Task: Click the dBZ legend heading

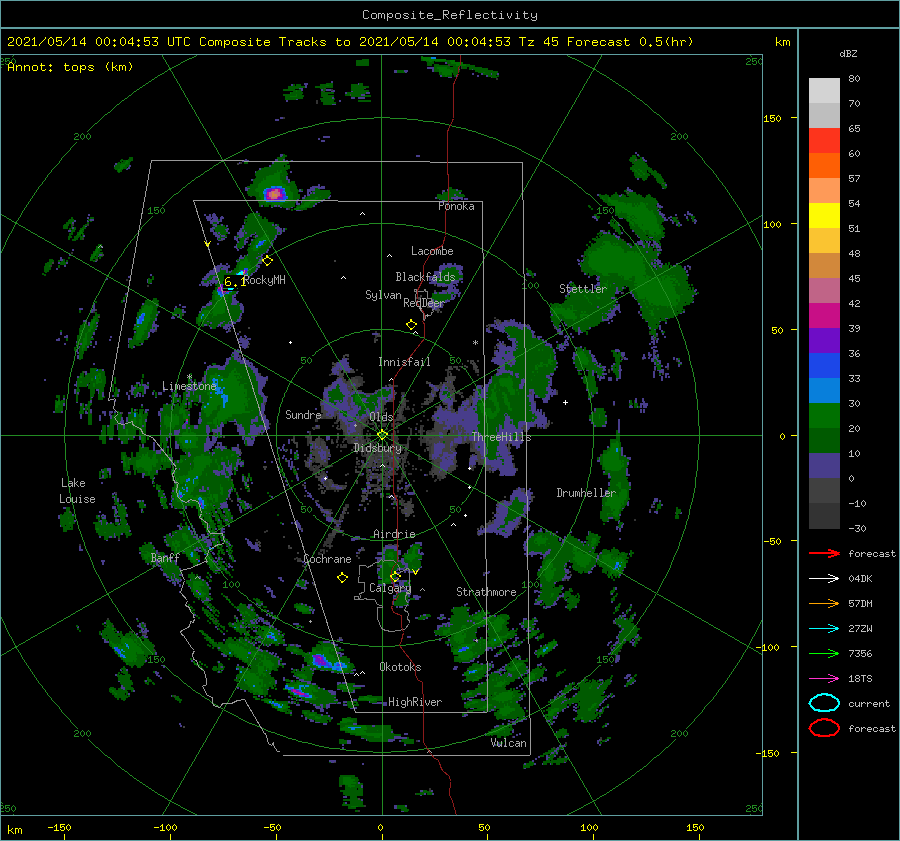Action: click(848, 54)
